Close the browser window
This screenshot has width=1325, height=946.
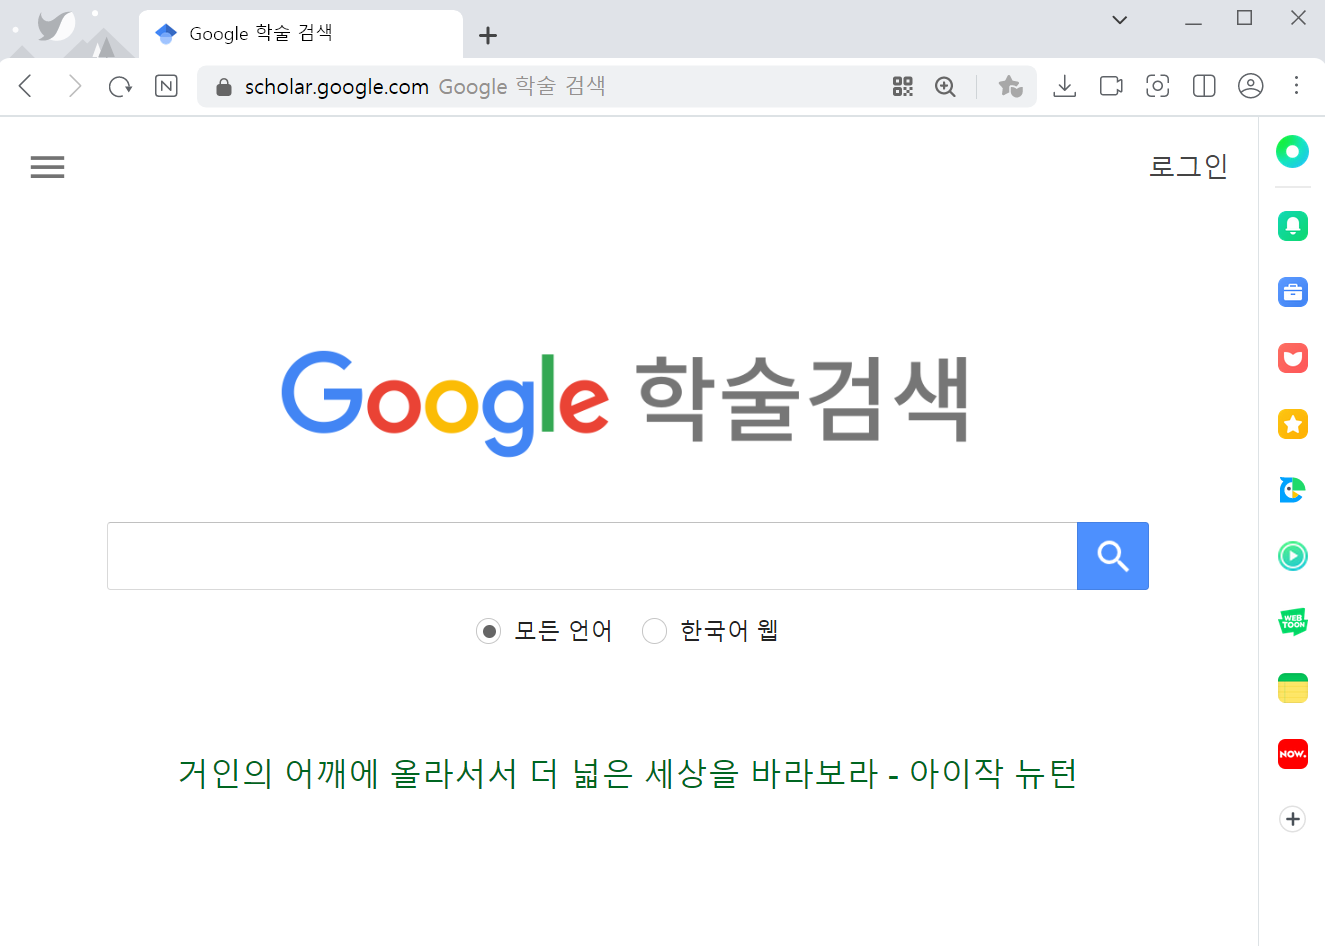click(x=1298, y=18)
